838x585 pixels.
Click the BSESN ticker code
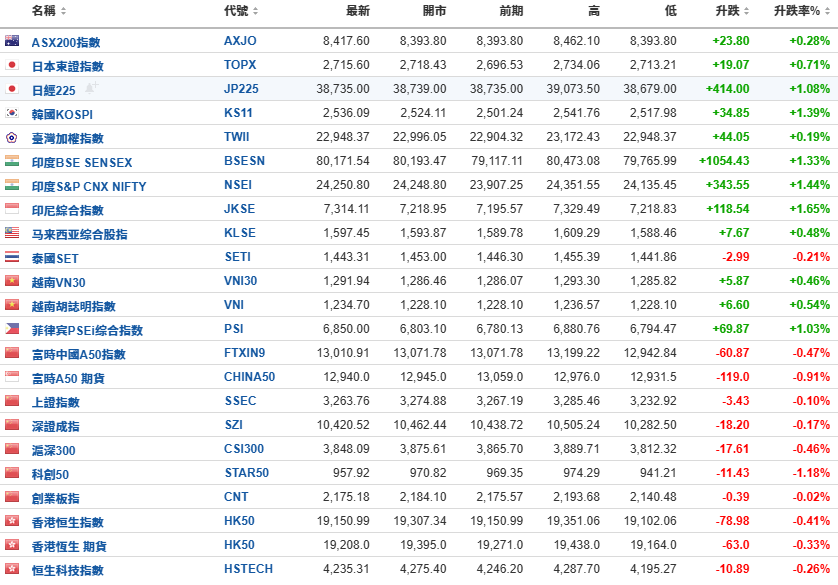244,161
